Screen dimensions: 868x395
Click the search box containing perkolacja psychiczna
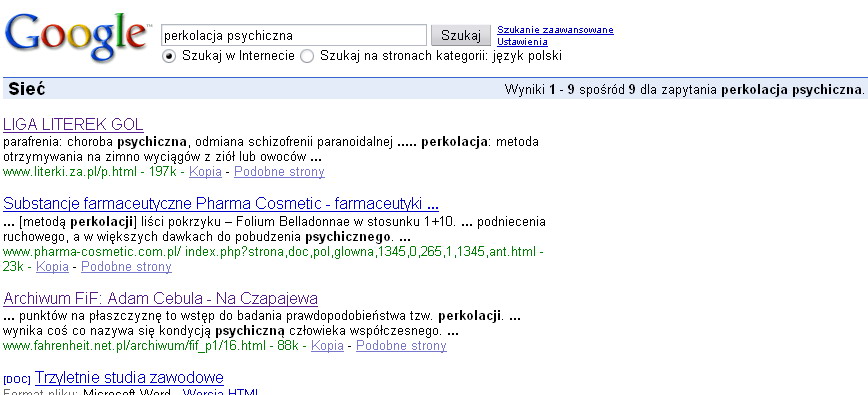click(x=293, y=35)
